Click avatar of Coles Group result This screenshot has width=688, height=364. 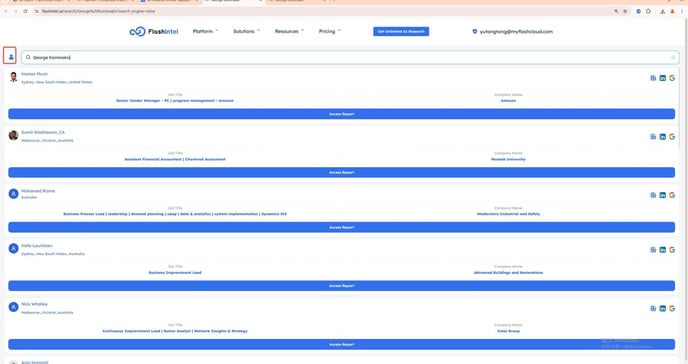14,307
